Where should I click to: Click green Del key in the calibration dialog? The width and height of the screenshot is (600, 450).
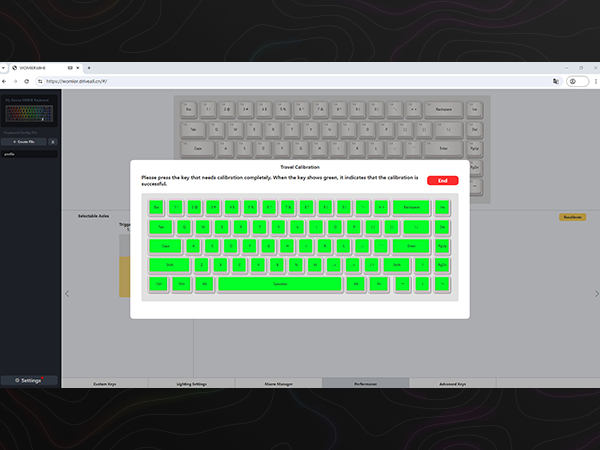point(442,227)
